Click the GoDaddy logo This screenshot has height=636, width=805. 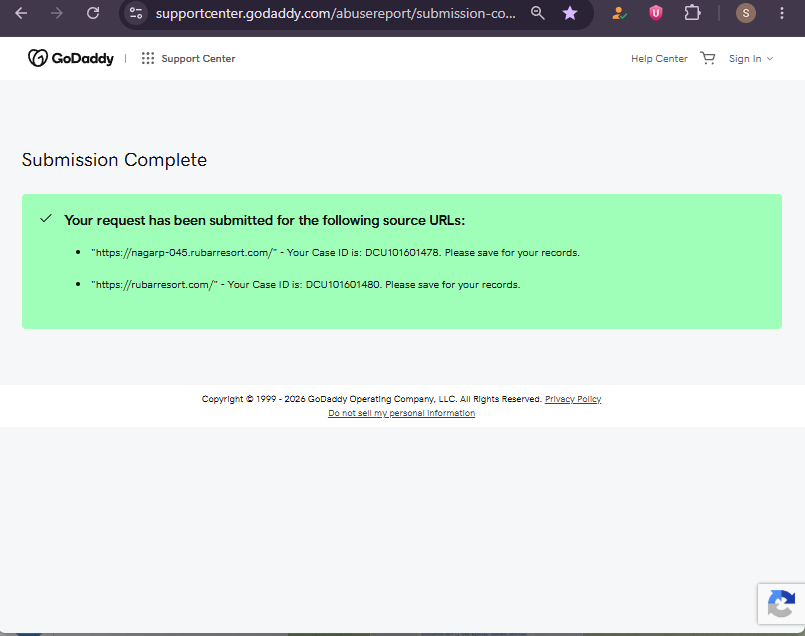tap(71, 59)
